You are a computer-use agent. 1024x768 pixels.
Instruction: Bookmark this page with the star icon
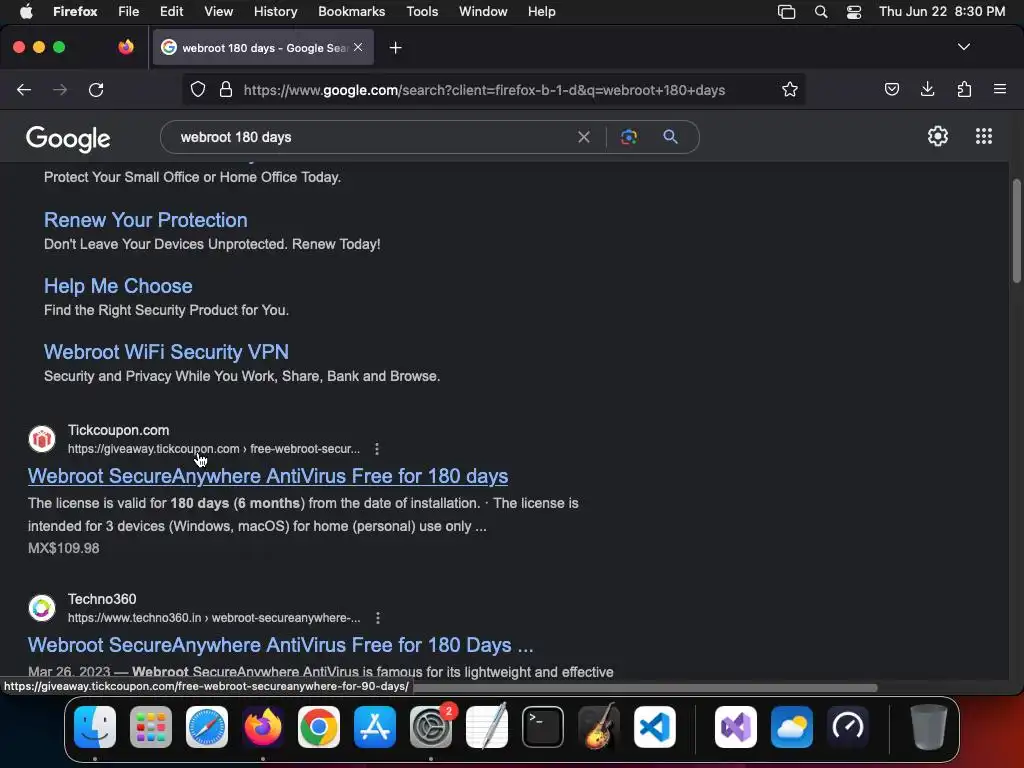tap(790, 89)
